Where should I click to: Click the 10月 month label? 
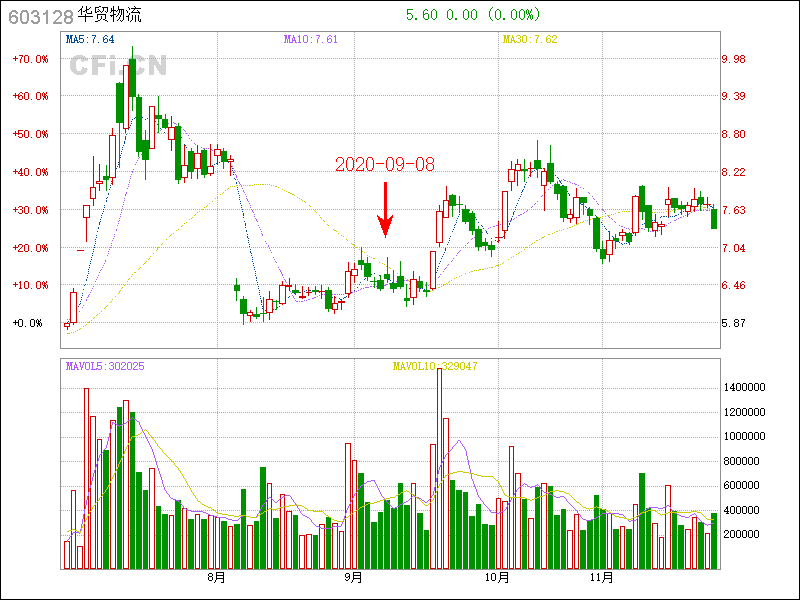click(x=497, y=578)
